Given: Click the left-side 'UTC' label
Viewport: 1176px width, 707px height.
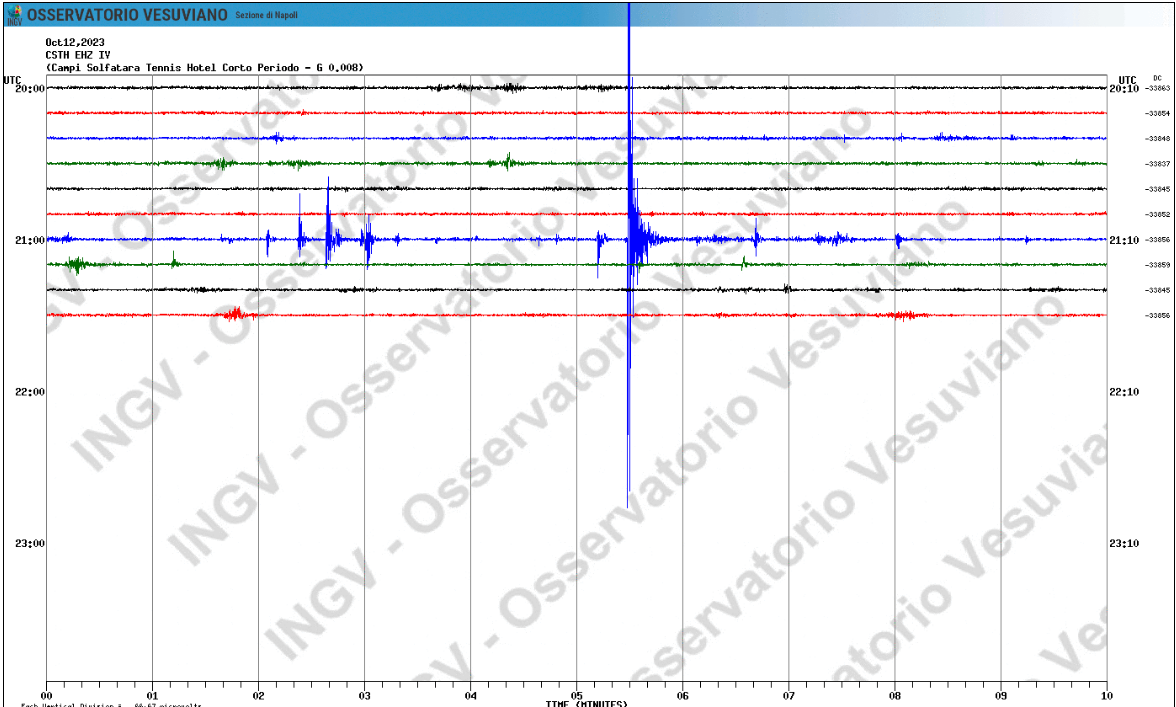Looking at the screenshot, I should tap(12, 79).
